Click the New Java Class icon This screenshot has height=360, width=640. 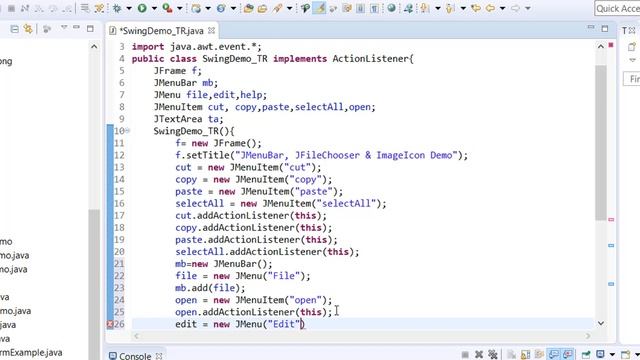[x=221, y=8]
